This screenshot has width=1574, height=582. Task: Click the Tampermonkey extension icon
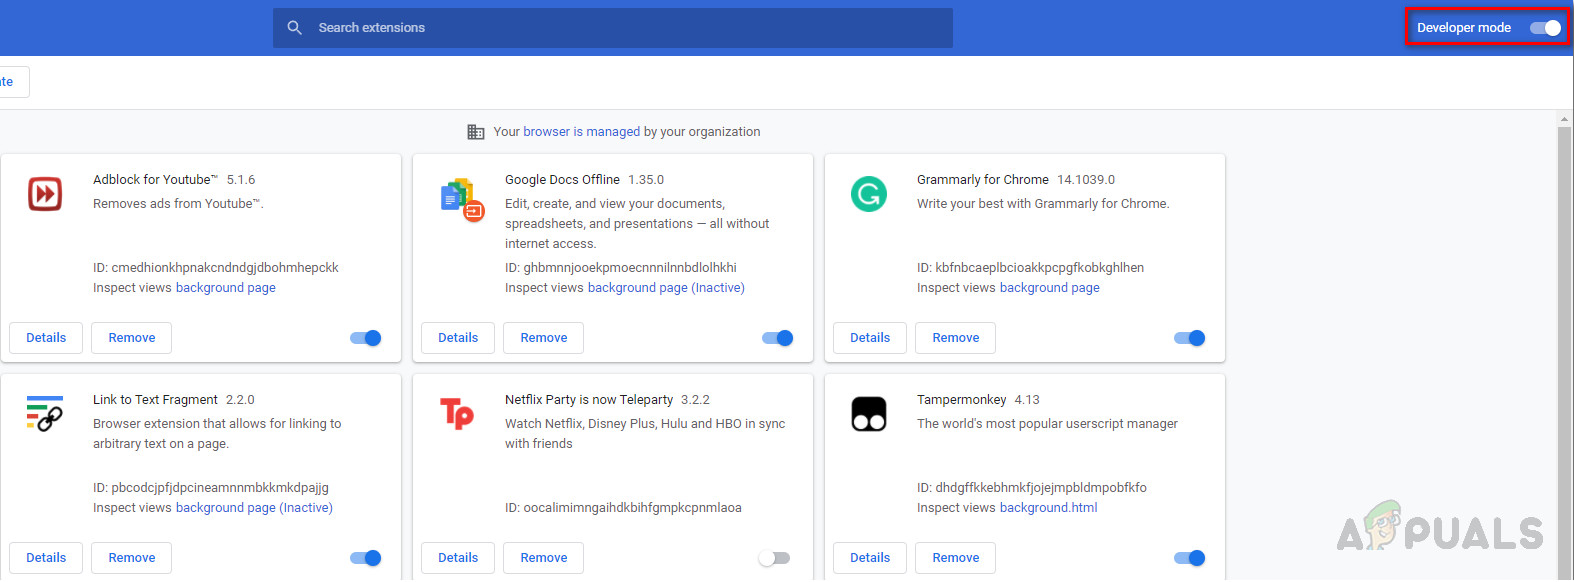click(x=869, y=414)
